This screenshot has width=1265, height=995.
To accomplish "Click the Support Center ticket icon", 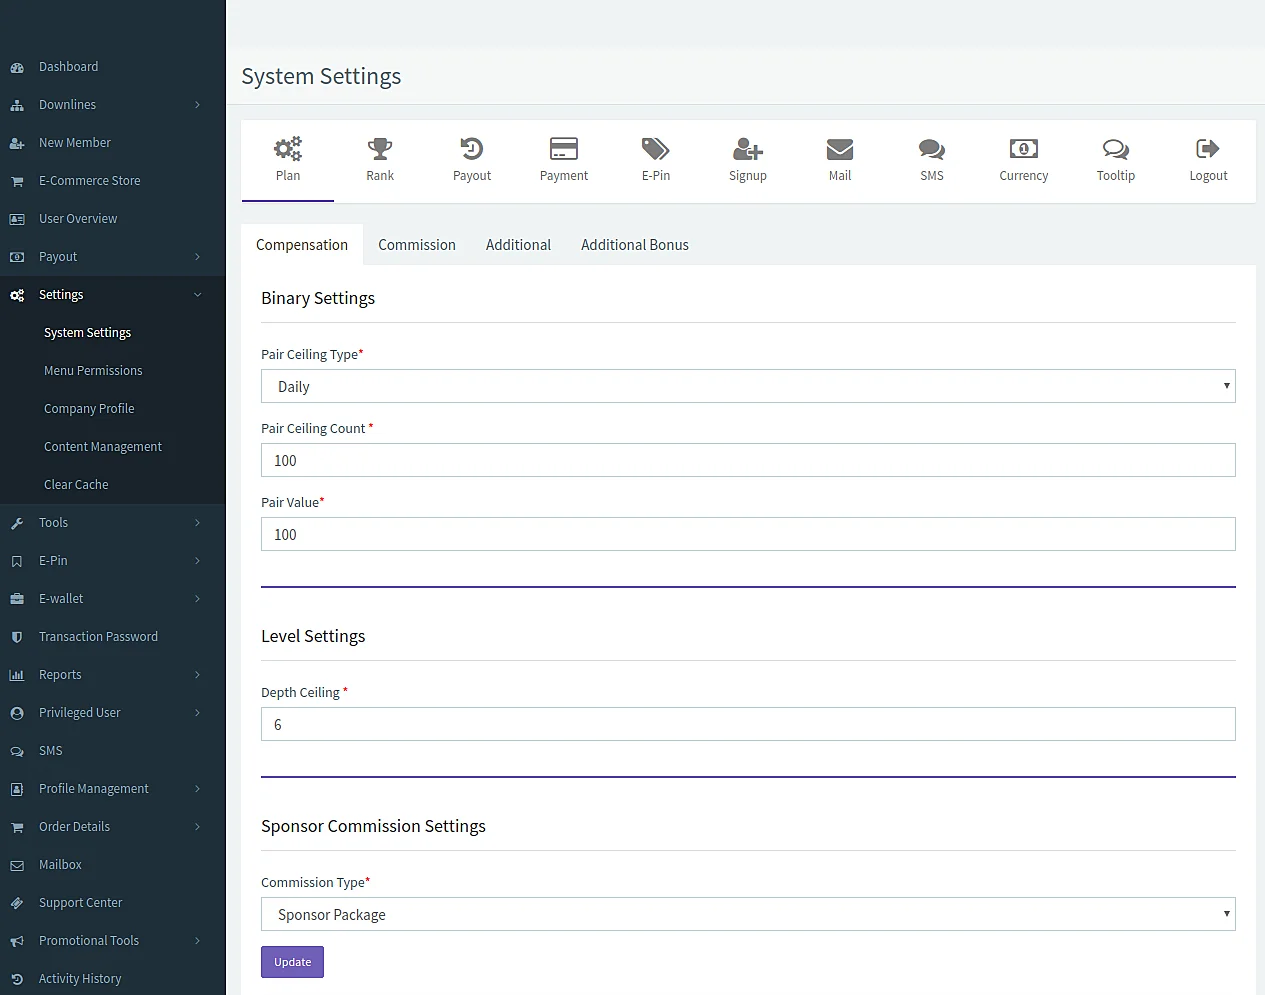I will [x=17, y=904].
